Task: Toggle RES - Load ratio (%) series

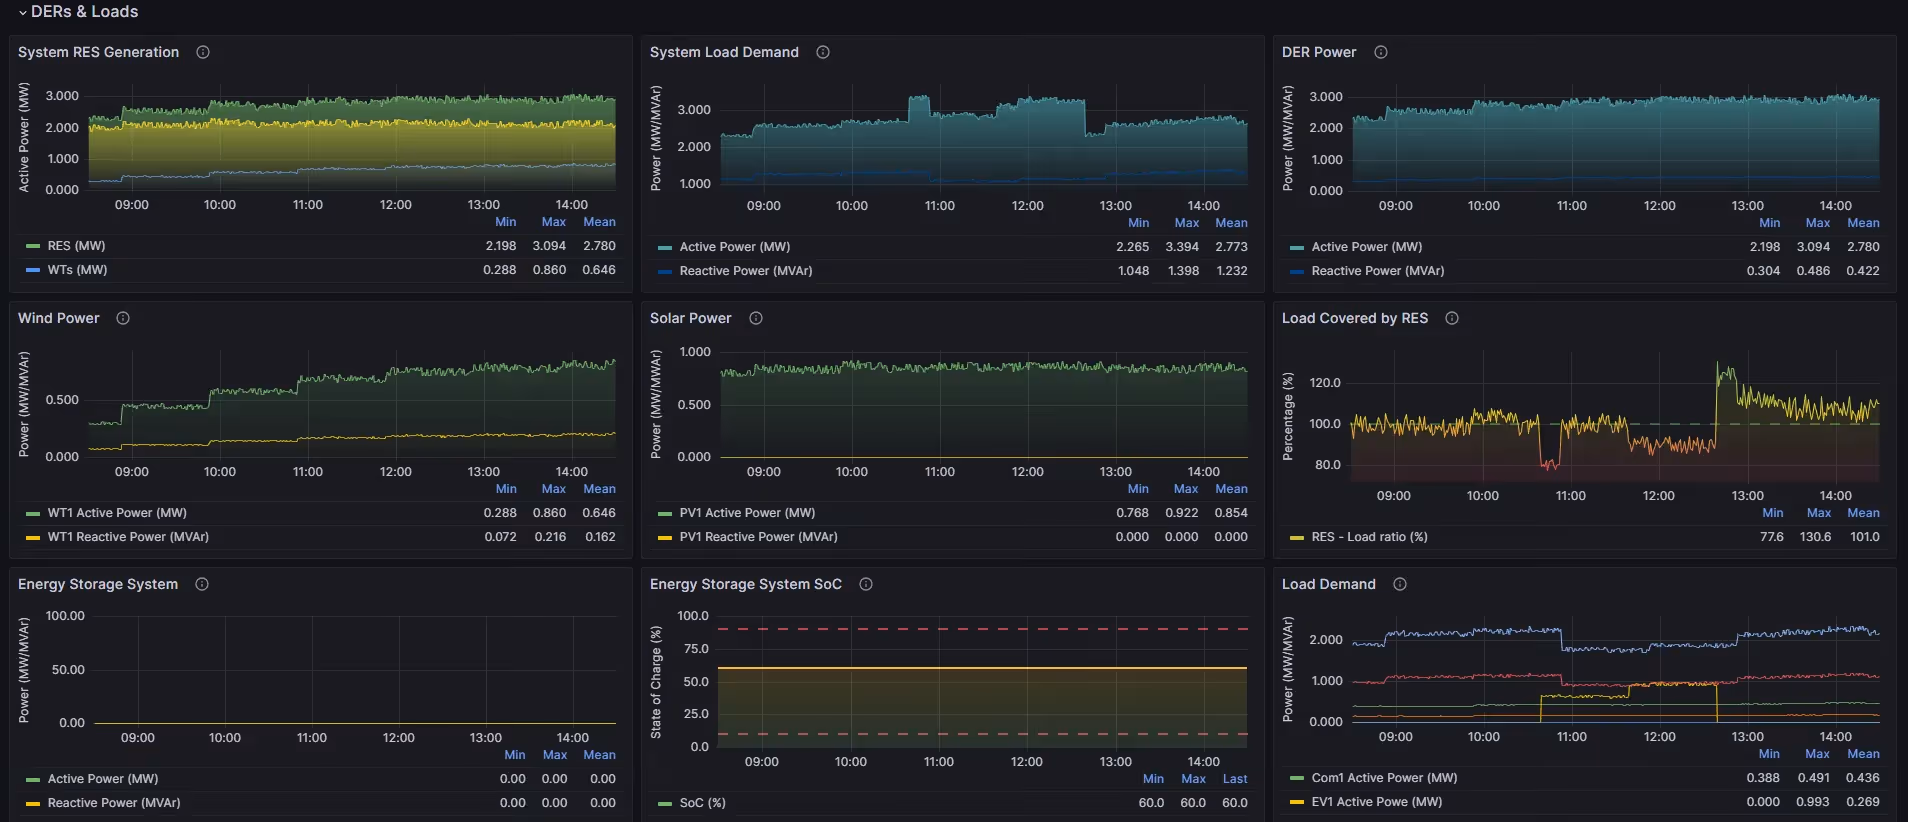Action: [x=1370, y=537]
